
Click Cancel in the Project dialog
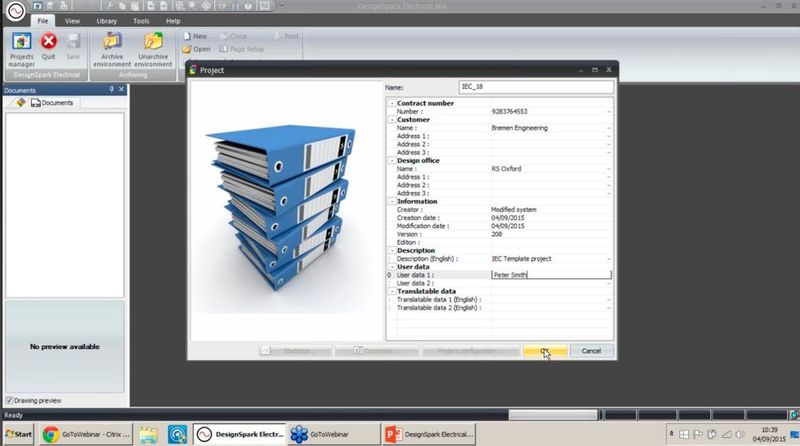tap(591, 351)
